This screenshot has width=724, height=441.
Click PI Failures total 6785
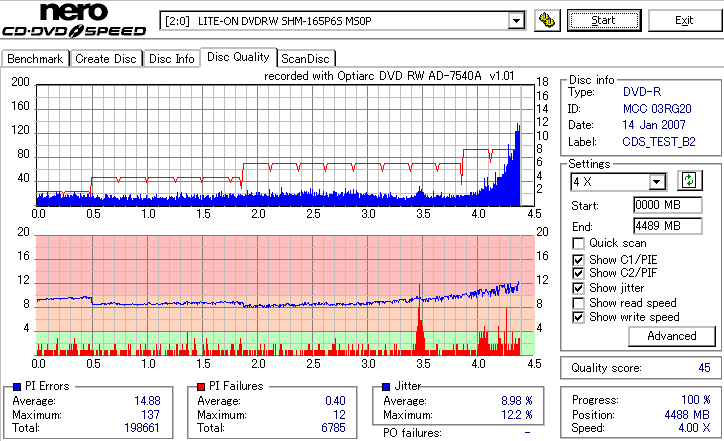pos(333,428)
